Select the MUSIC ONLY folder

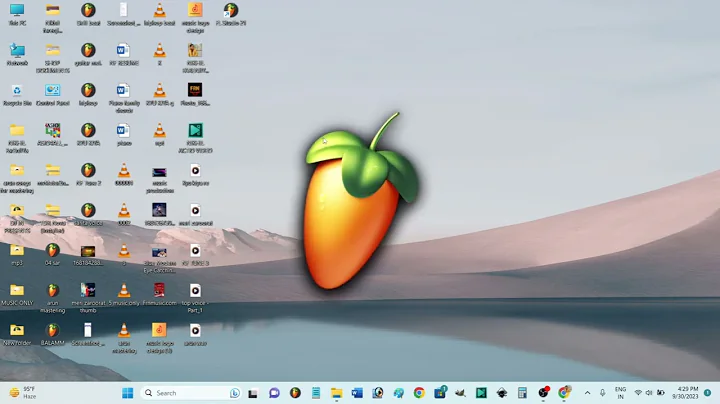tap(17, 295)
